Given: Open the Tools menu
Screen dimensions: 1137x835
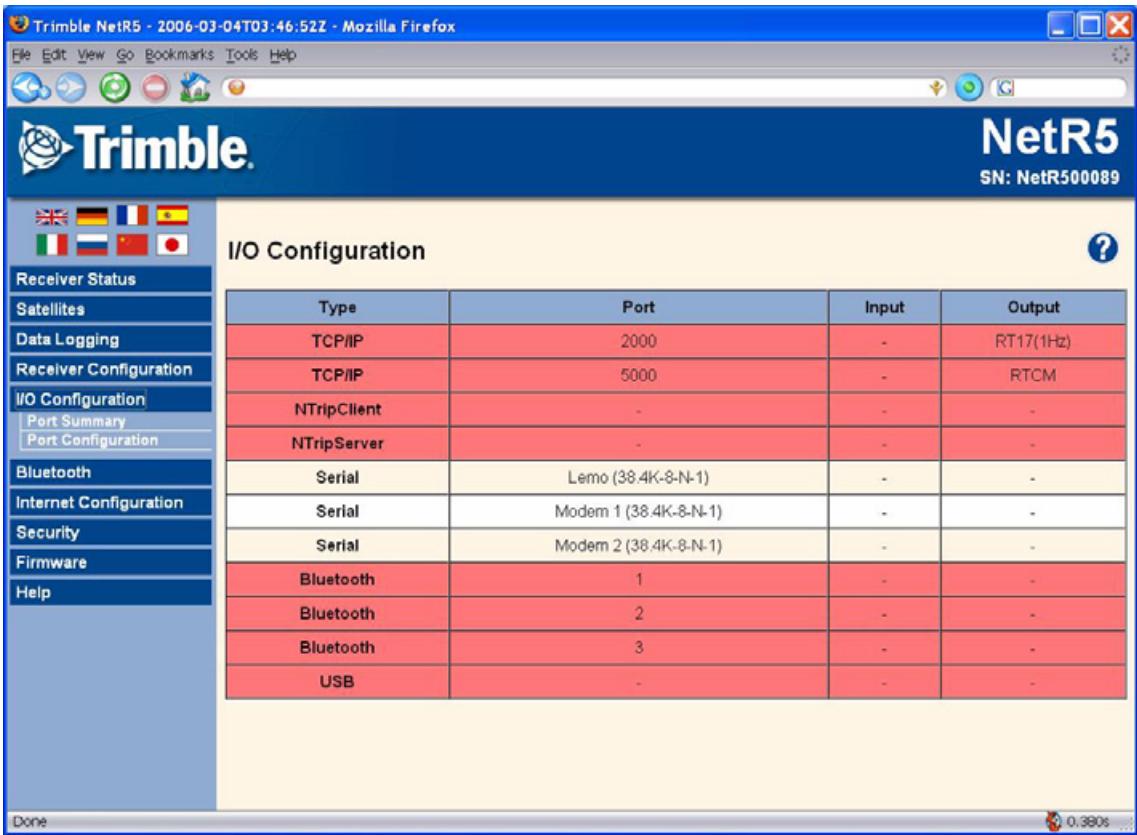Looking at the screenshot, I should tap(241, 55).
